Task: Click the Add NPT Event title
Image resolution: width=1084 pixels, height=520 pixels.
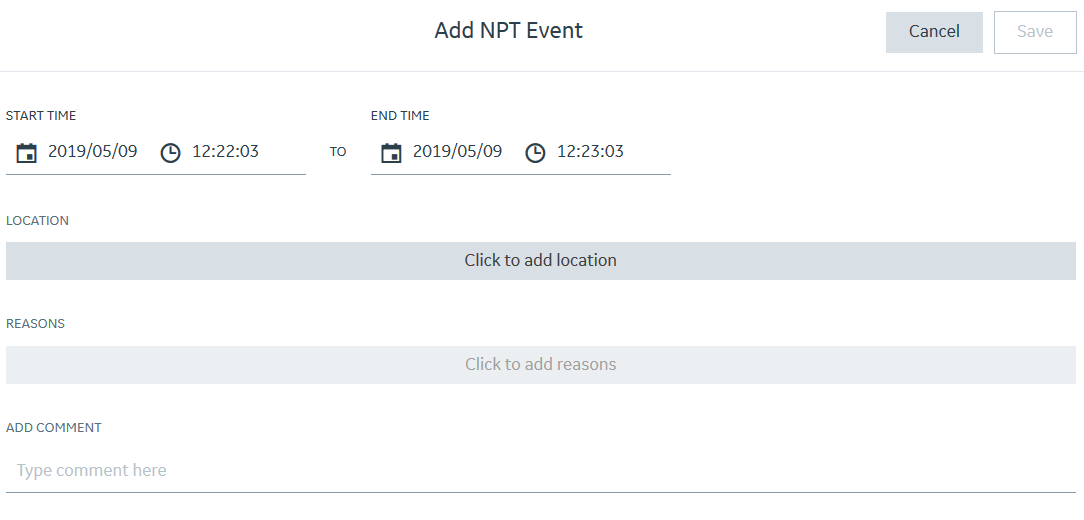Action: pyautogui.click(x=509, y=30)
